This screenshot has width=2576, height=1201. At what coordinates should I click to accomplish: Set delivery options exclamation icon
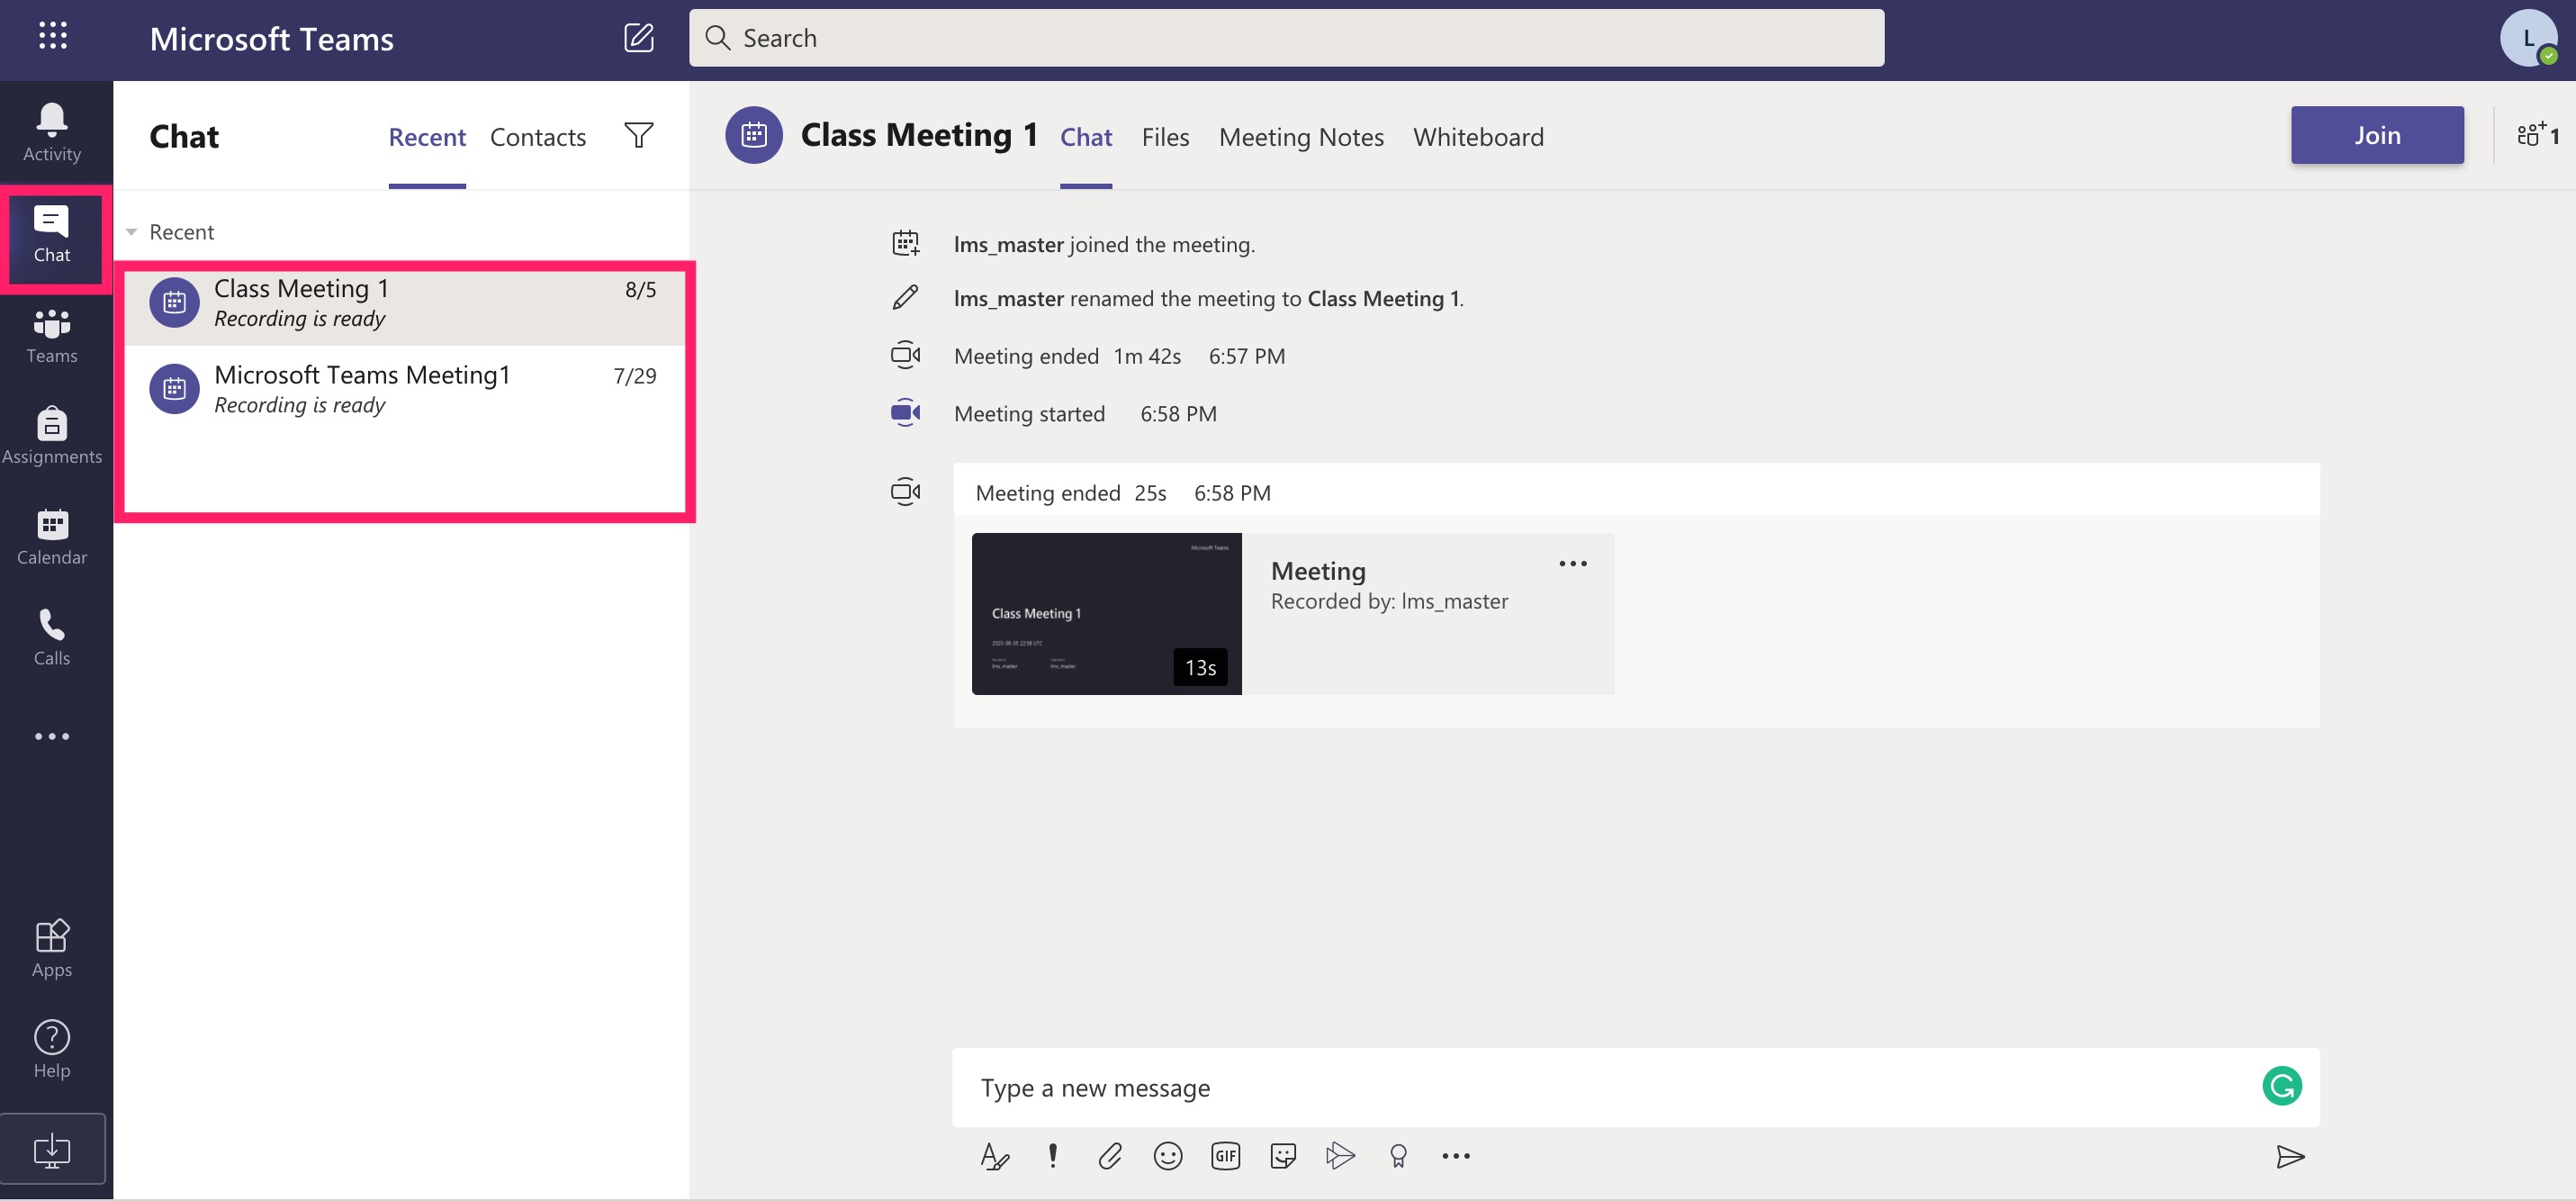1052,1157
